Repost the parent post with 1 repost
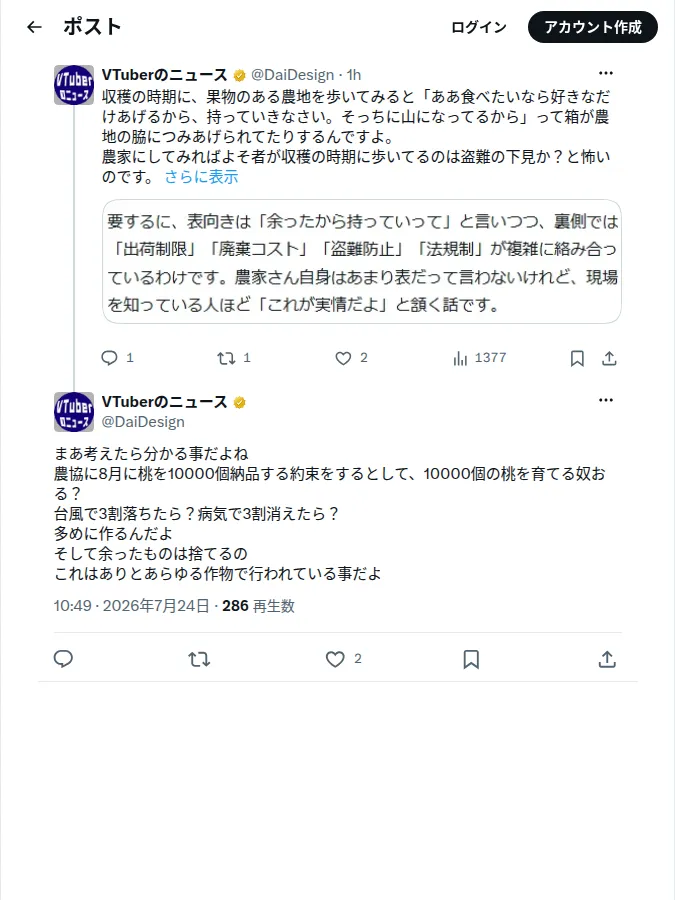 tap(234, 358)
